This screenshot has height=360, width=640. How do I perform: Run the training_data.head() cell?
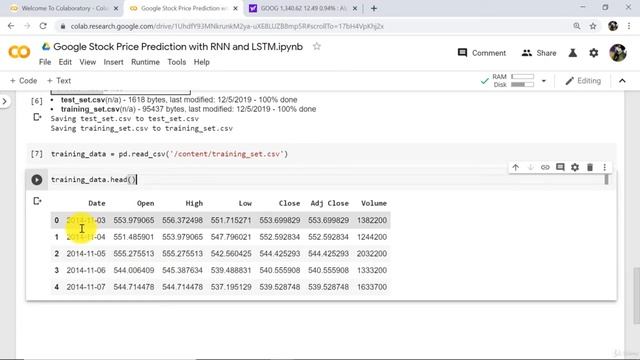point(37,180)
